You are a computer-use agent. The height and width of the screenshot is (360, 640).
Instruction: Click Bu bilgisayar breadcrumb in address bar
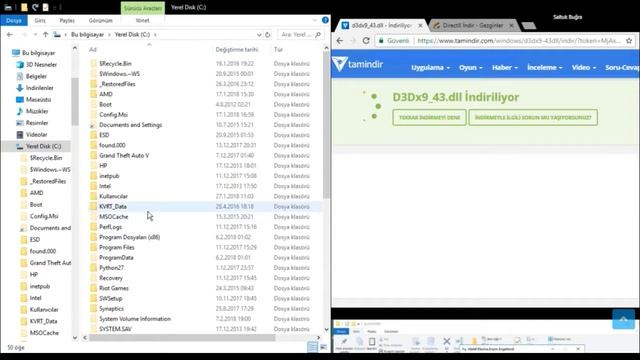[87, 35]
